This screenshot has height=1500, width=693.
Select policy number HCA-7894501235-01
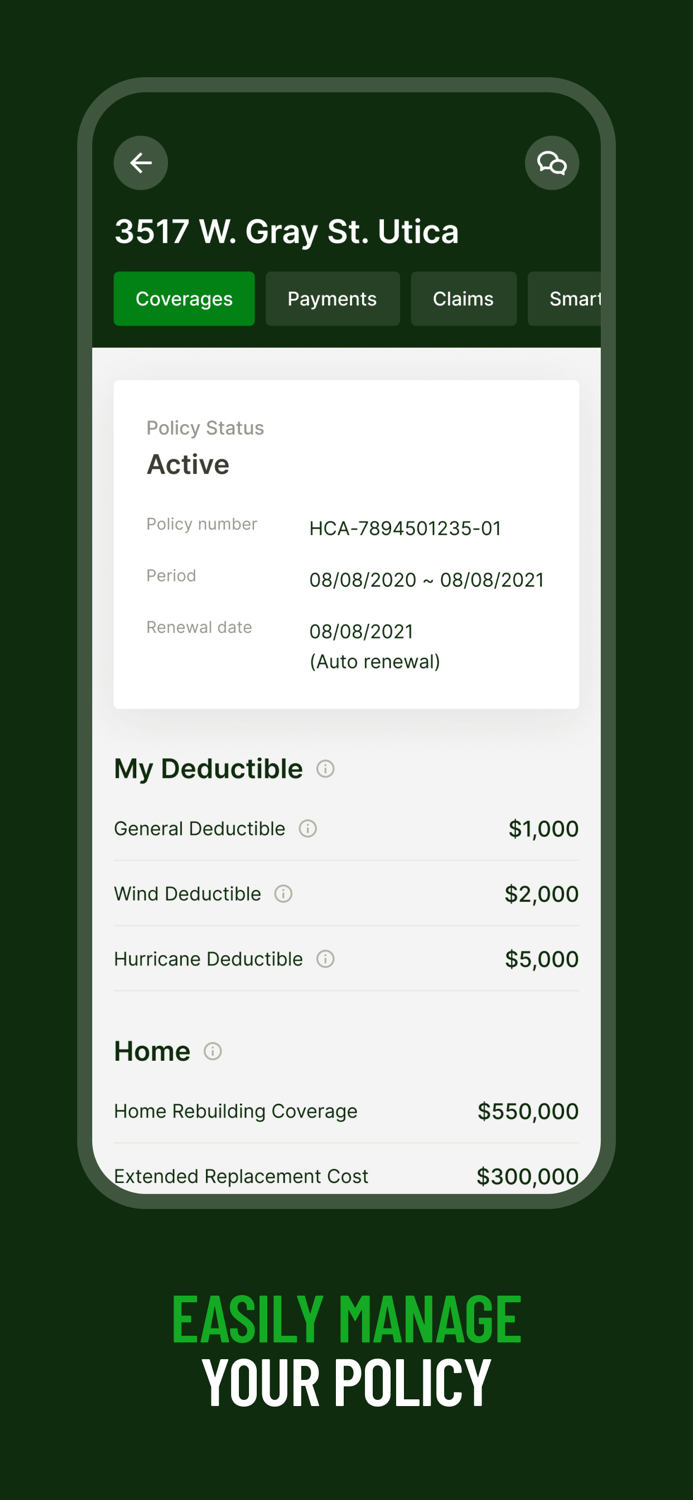pyautogui.click(x=405, y=528)
